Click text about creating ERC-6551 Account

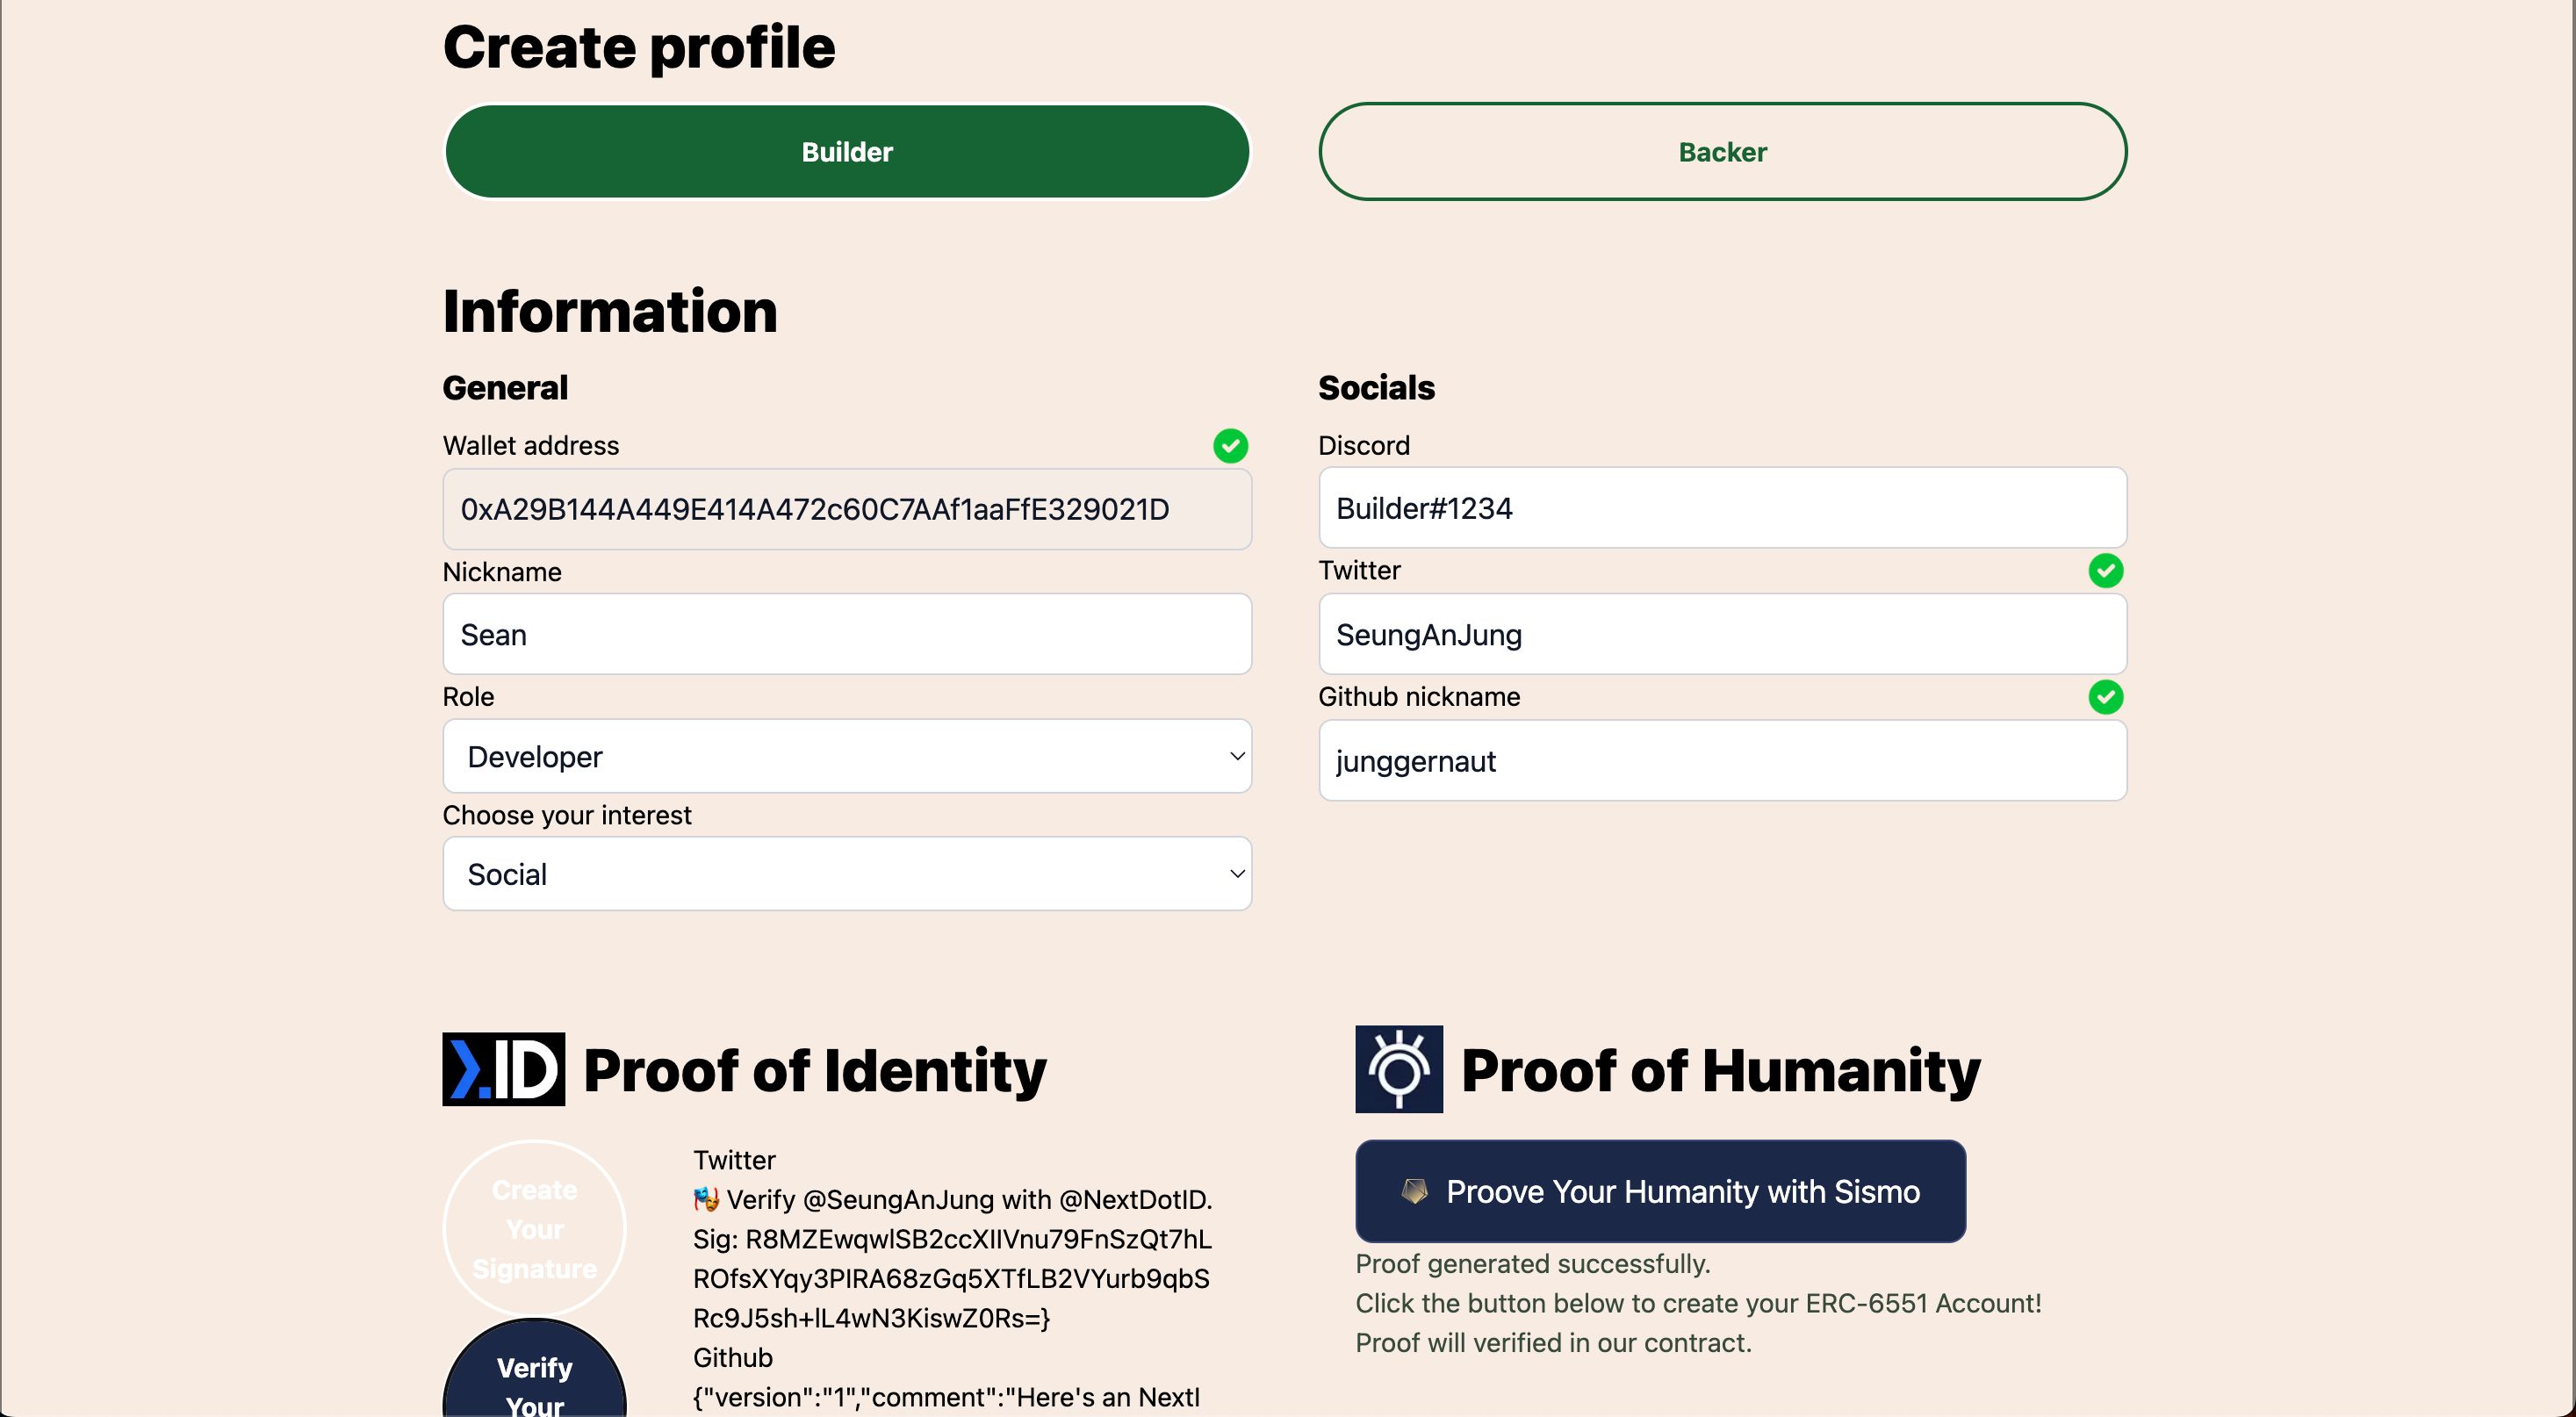pyautogui.click(x=1698, y=1303)
